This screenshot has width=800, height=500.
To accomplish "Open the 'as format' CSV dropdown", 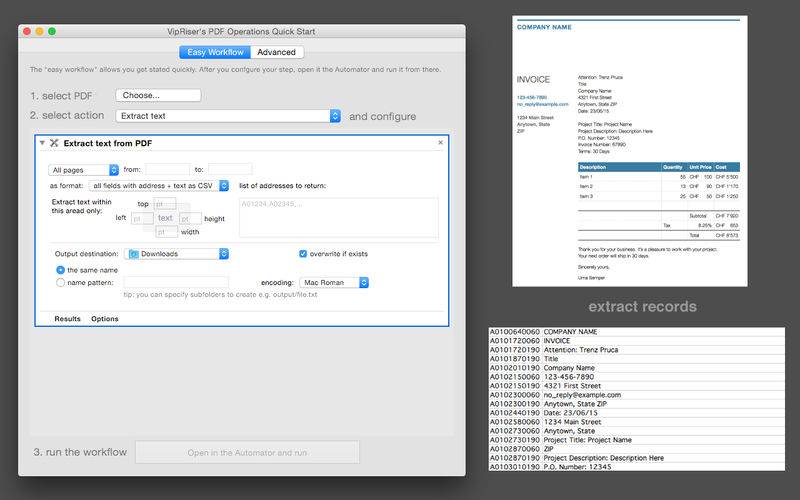I will [159, 186].
